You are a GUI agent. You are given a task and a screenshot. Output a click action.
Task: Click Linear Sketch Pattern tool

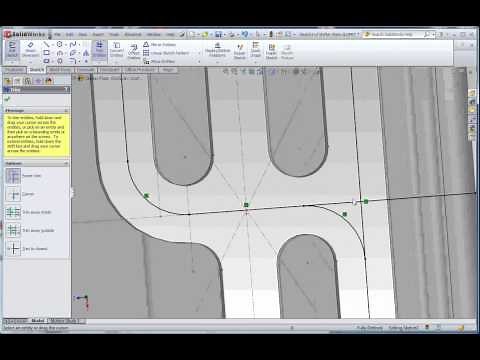click(166, 53)
